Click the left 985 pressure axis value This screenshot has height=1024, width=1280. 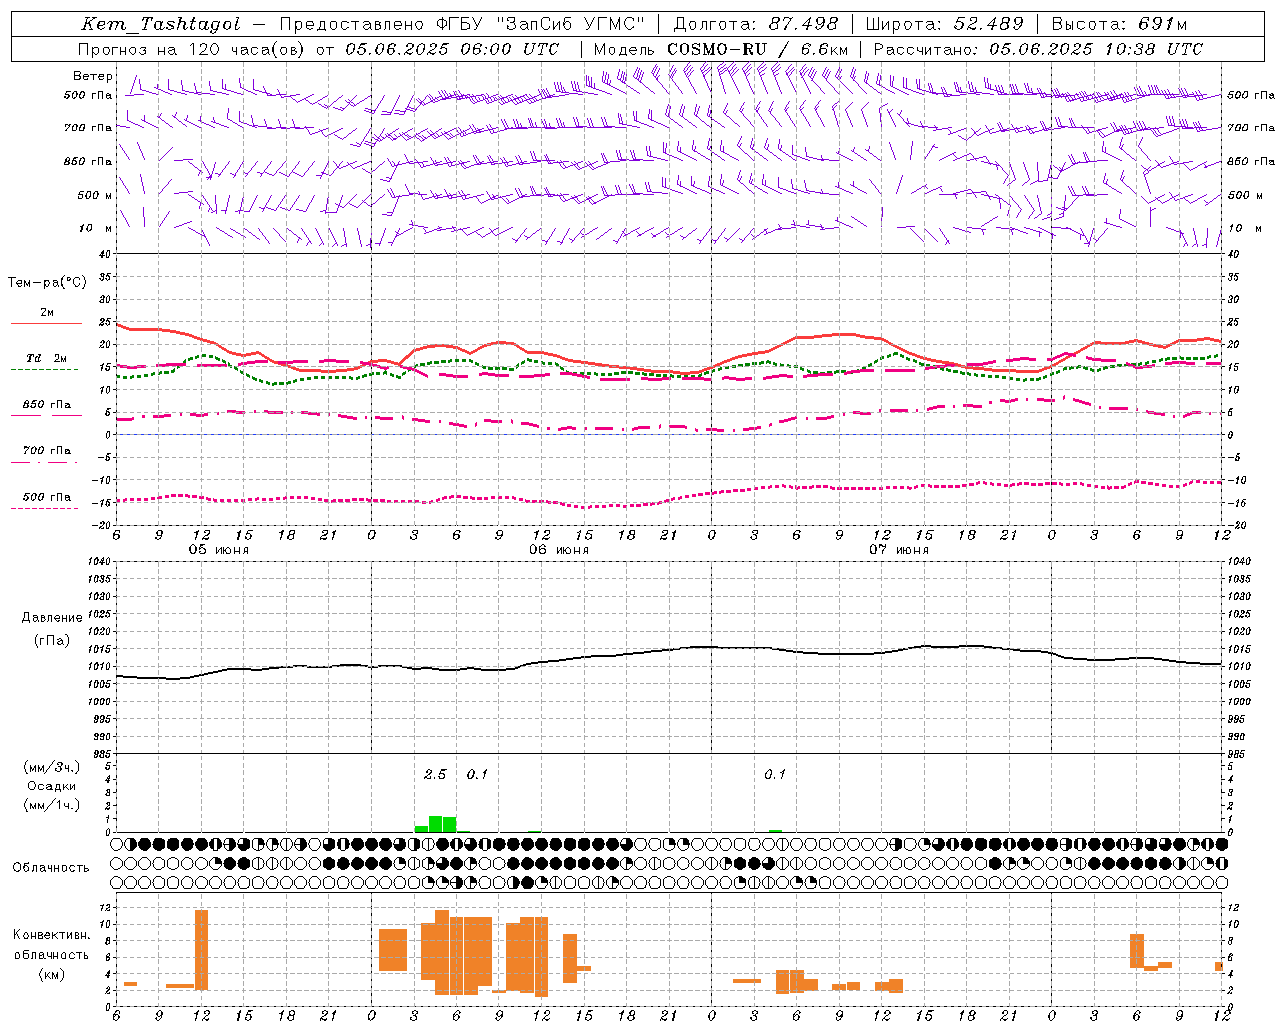[x=103, y=754]
